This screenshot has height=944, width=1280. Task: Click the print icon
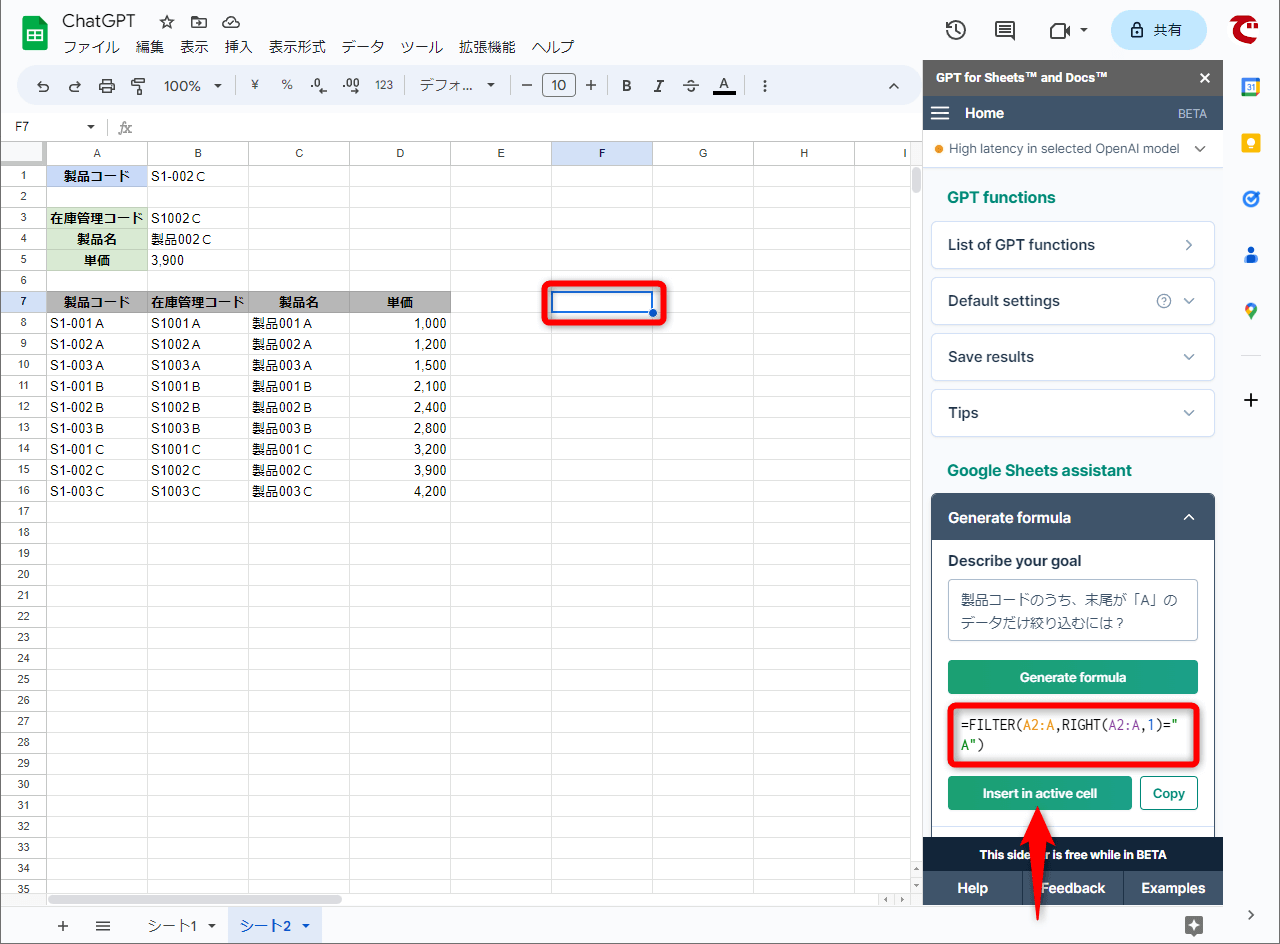[x=107, y=86]
